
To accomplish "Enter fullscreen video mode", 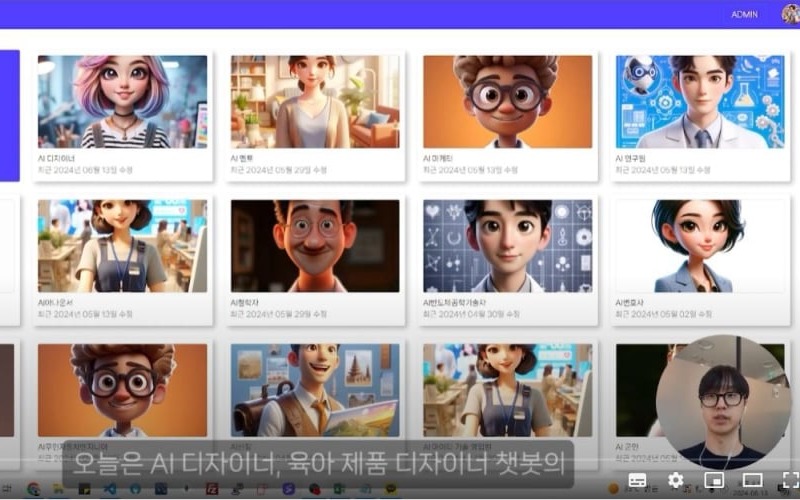I will tap(788, 480).
